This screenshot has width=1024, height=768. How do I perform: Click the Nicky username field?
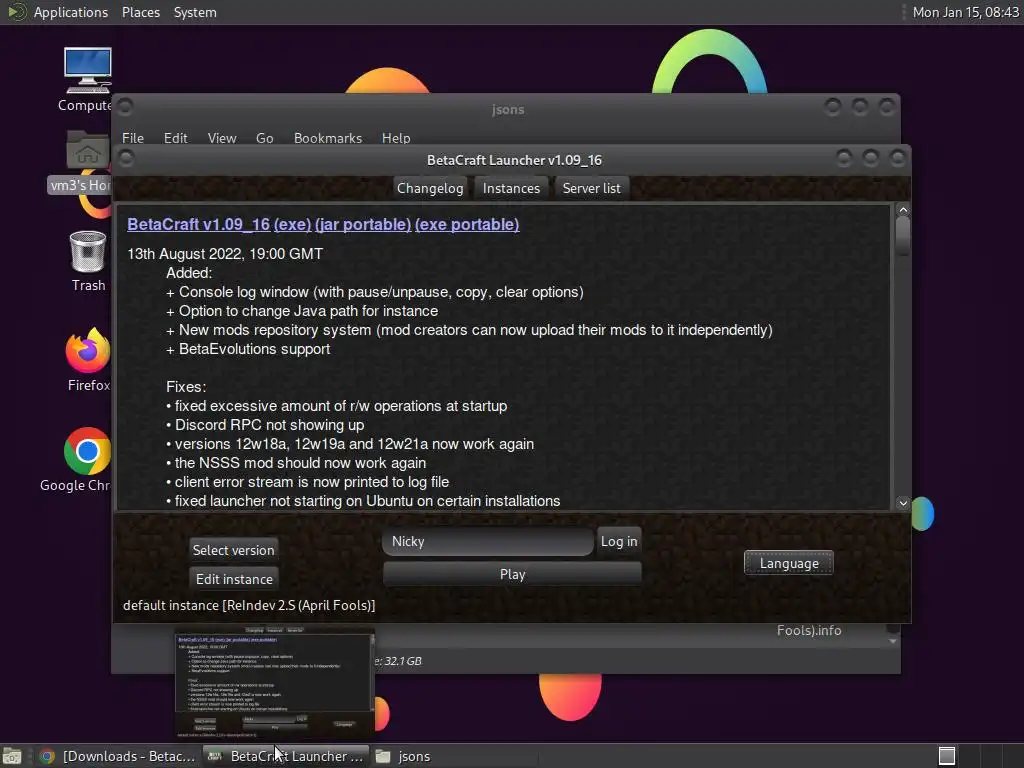point(488,541)
